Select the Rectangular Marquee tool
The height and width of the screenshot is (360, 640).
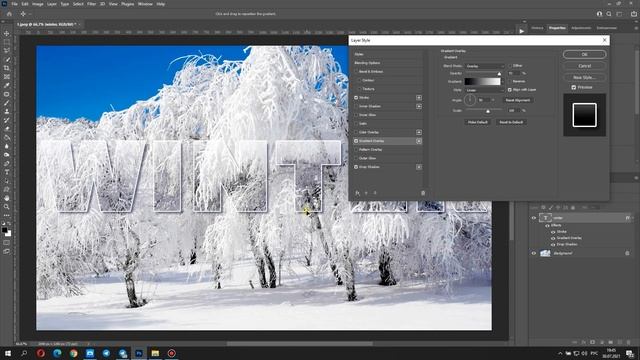(x=7, y=42)
